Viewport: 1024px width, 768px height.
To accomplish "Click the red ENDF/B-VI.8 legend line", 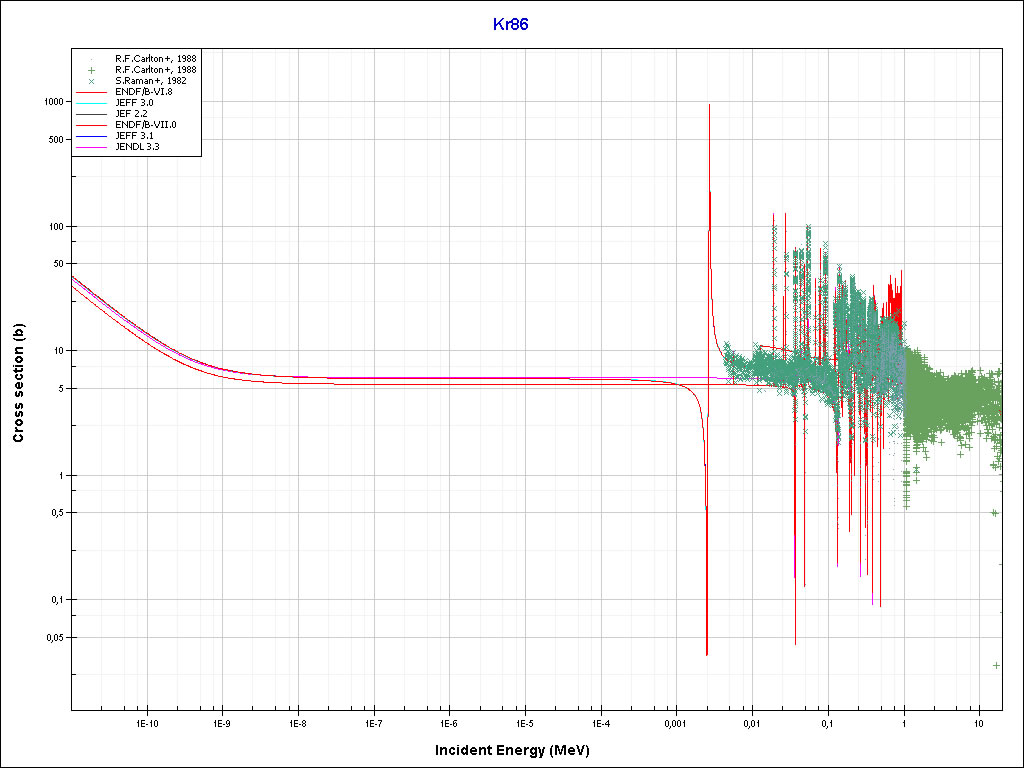I will (x=91, y=92).
